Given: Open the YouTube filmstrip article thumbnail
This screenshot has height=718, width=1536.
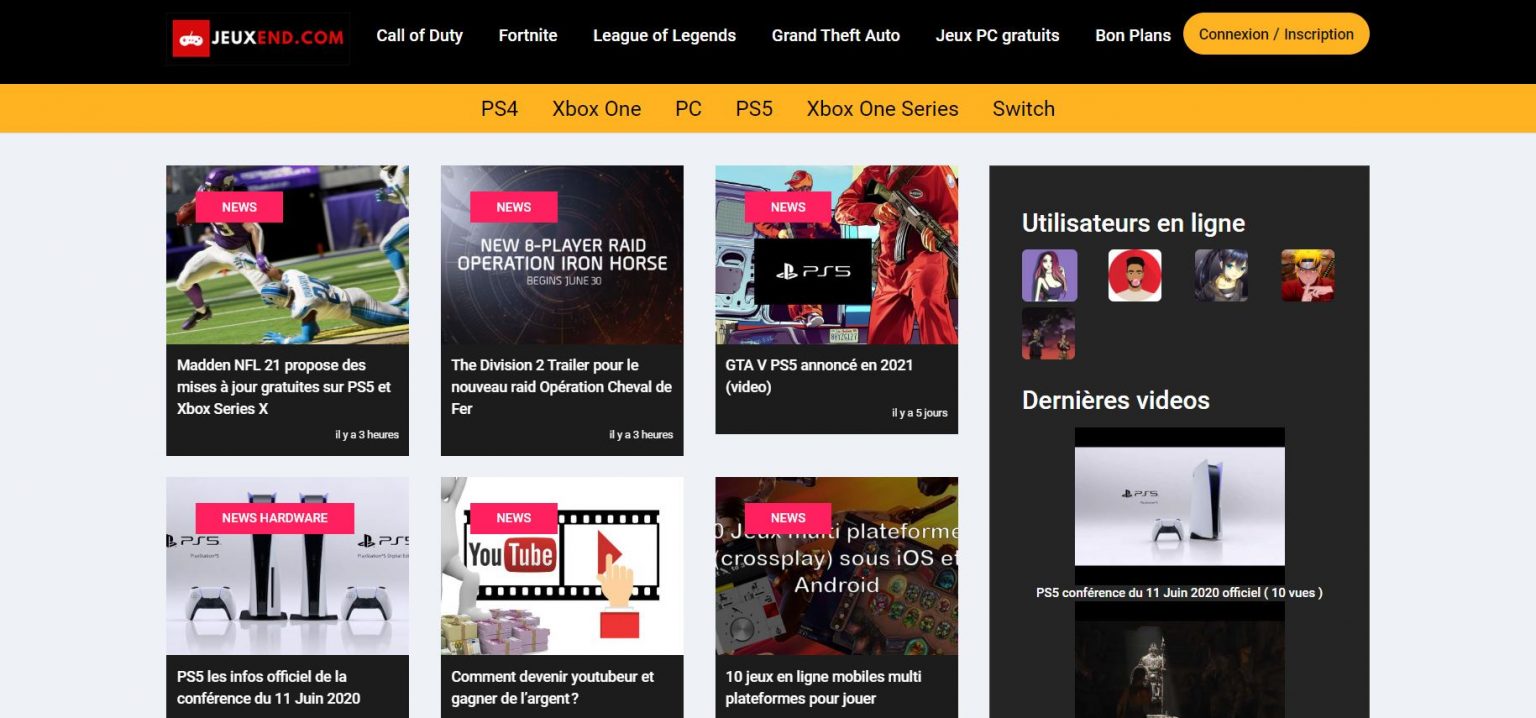Looking at the screenshot, I should pyautogui.click(x=562, y=566).
